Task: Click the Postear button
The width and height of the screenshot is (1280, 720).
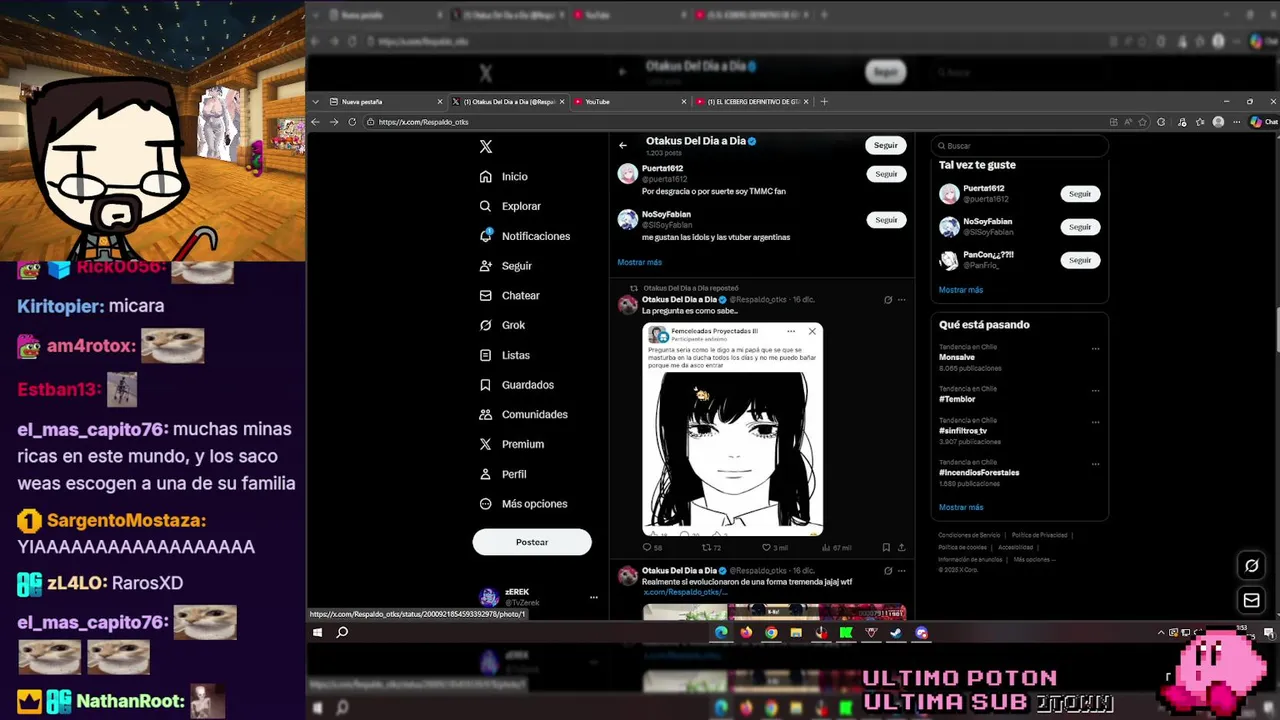Action: click(532, 542)
